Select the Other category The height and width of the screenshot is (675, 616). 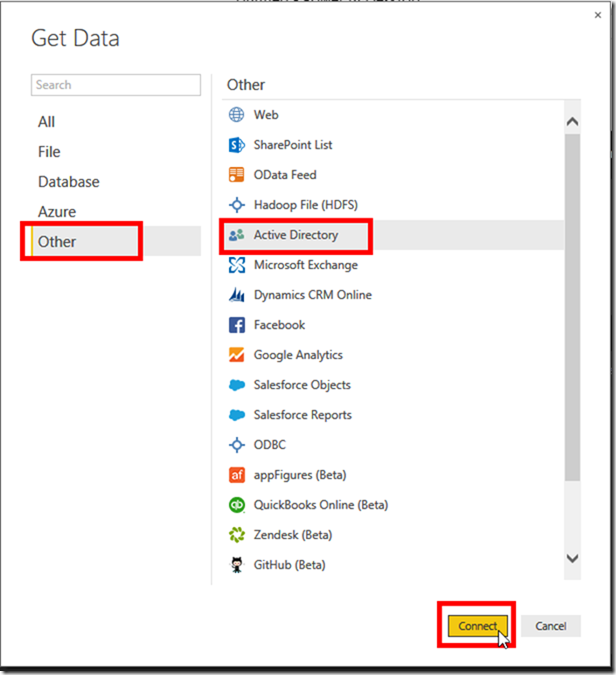click(116, 241)
